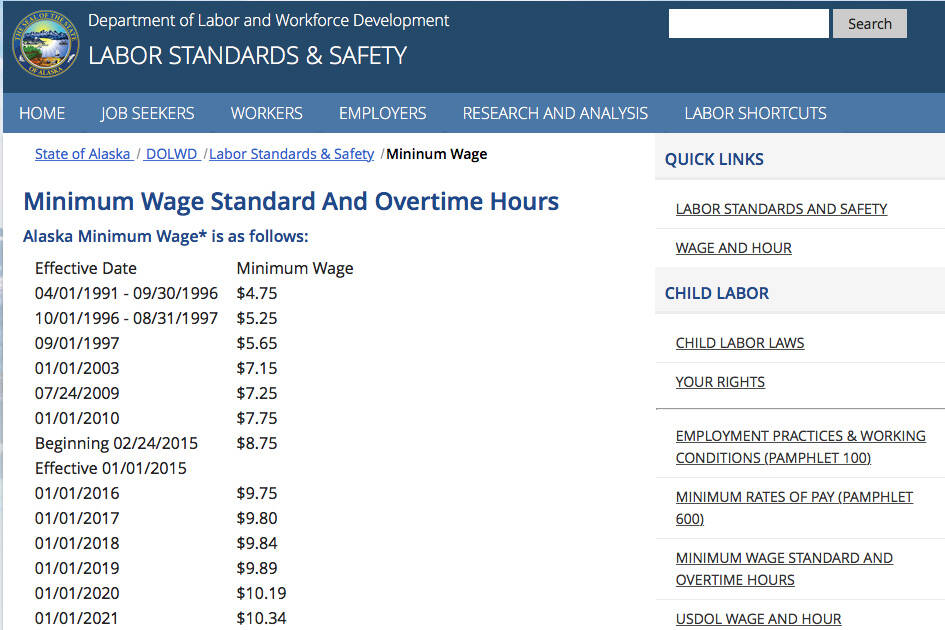The image size is (945, 630).
Task: Follow the State of Alaska breadcrumb link
Action: 83,154
